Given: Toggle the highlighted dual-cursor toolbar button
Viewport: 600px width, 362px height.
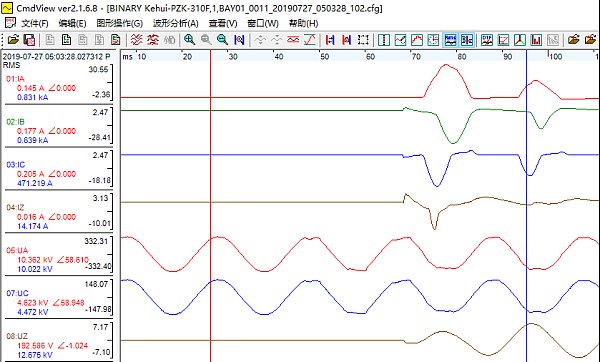Looking at the screenshot, I should pos(467,39).
